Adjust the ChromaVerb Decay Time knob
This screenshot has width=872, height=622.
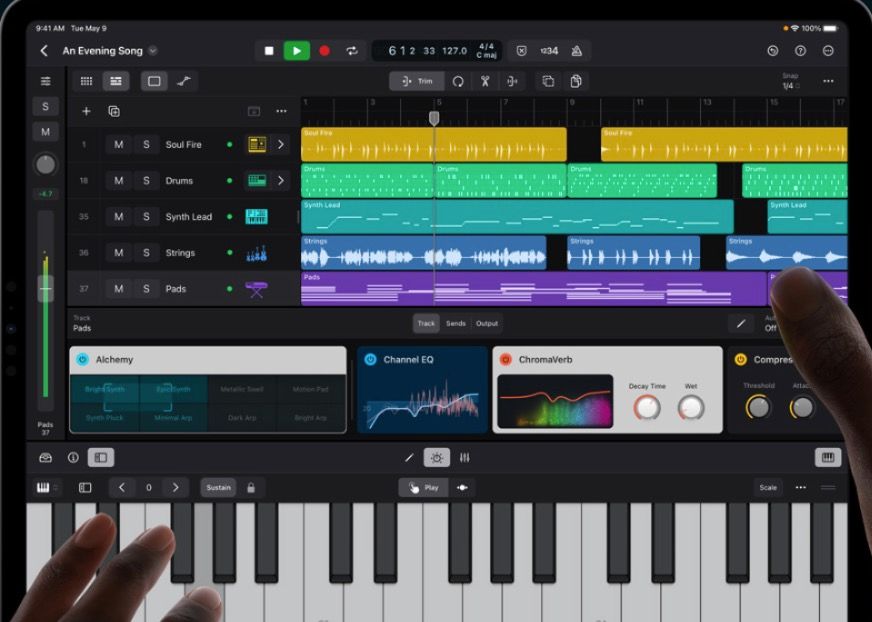click(647, 407)
